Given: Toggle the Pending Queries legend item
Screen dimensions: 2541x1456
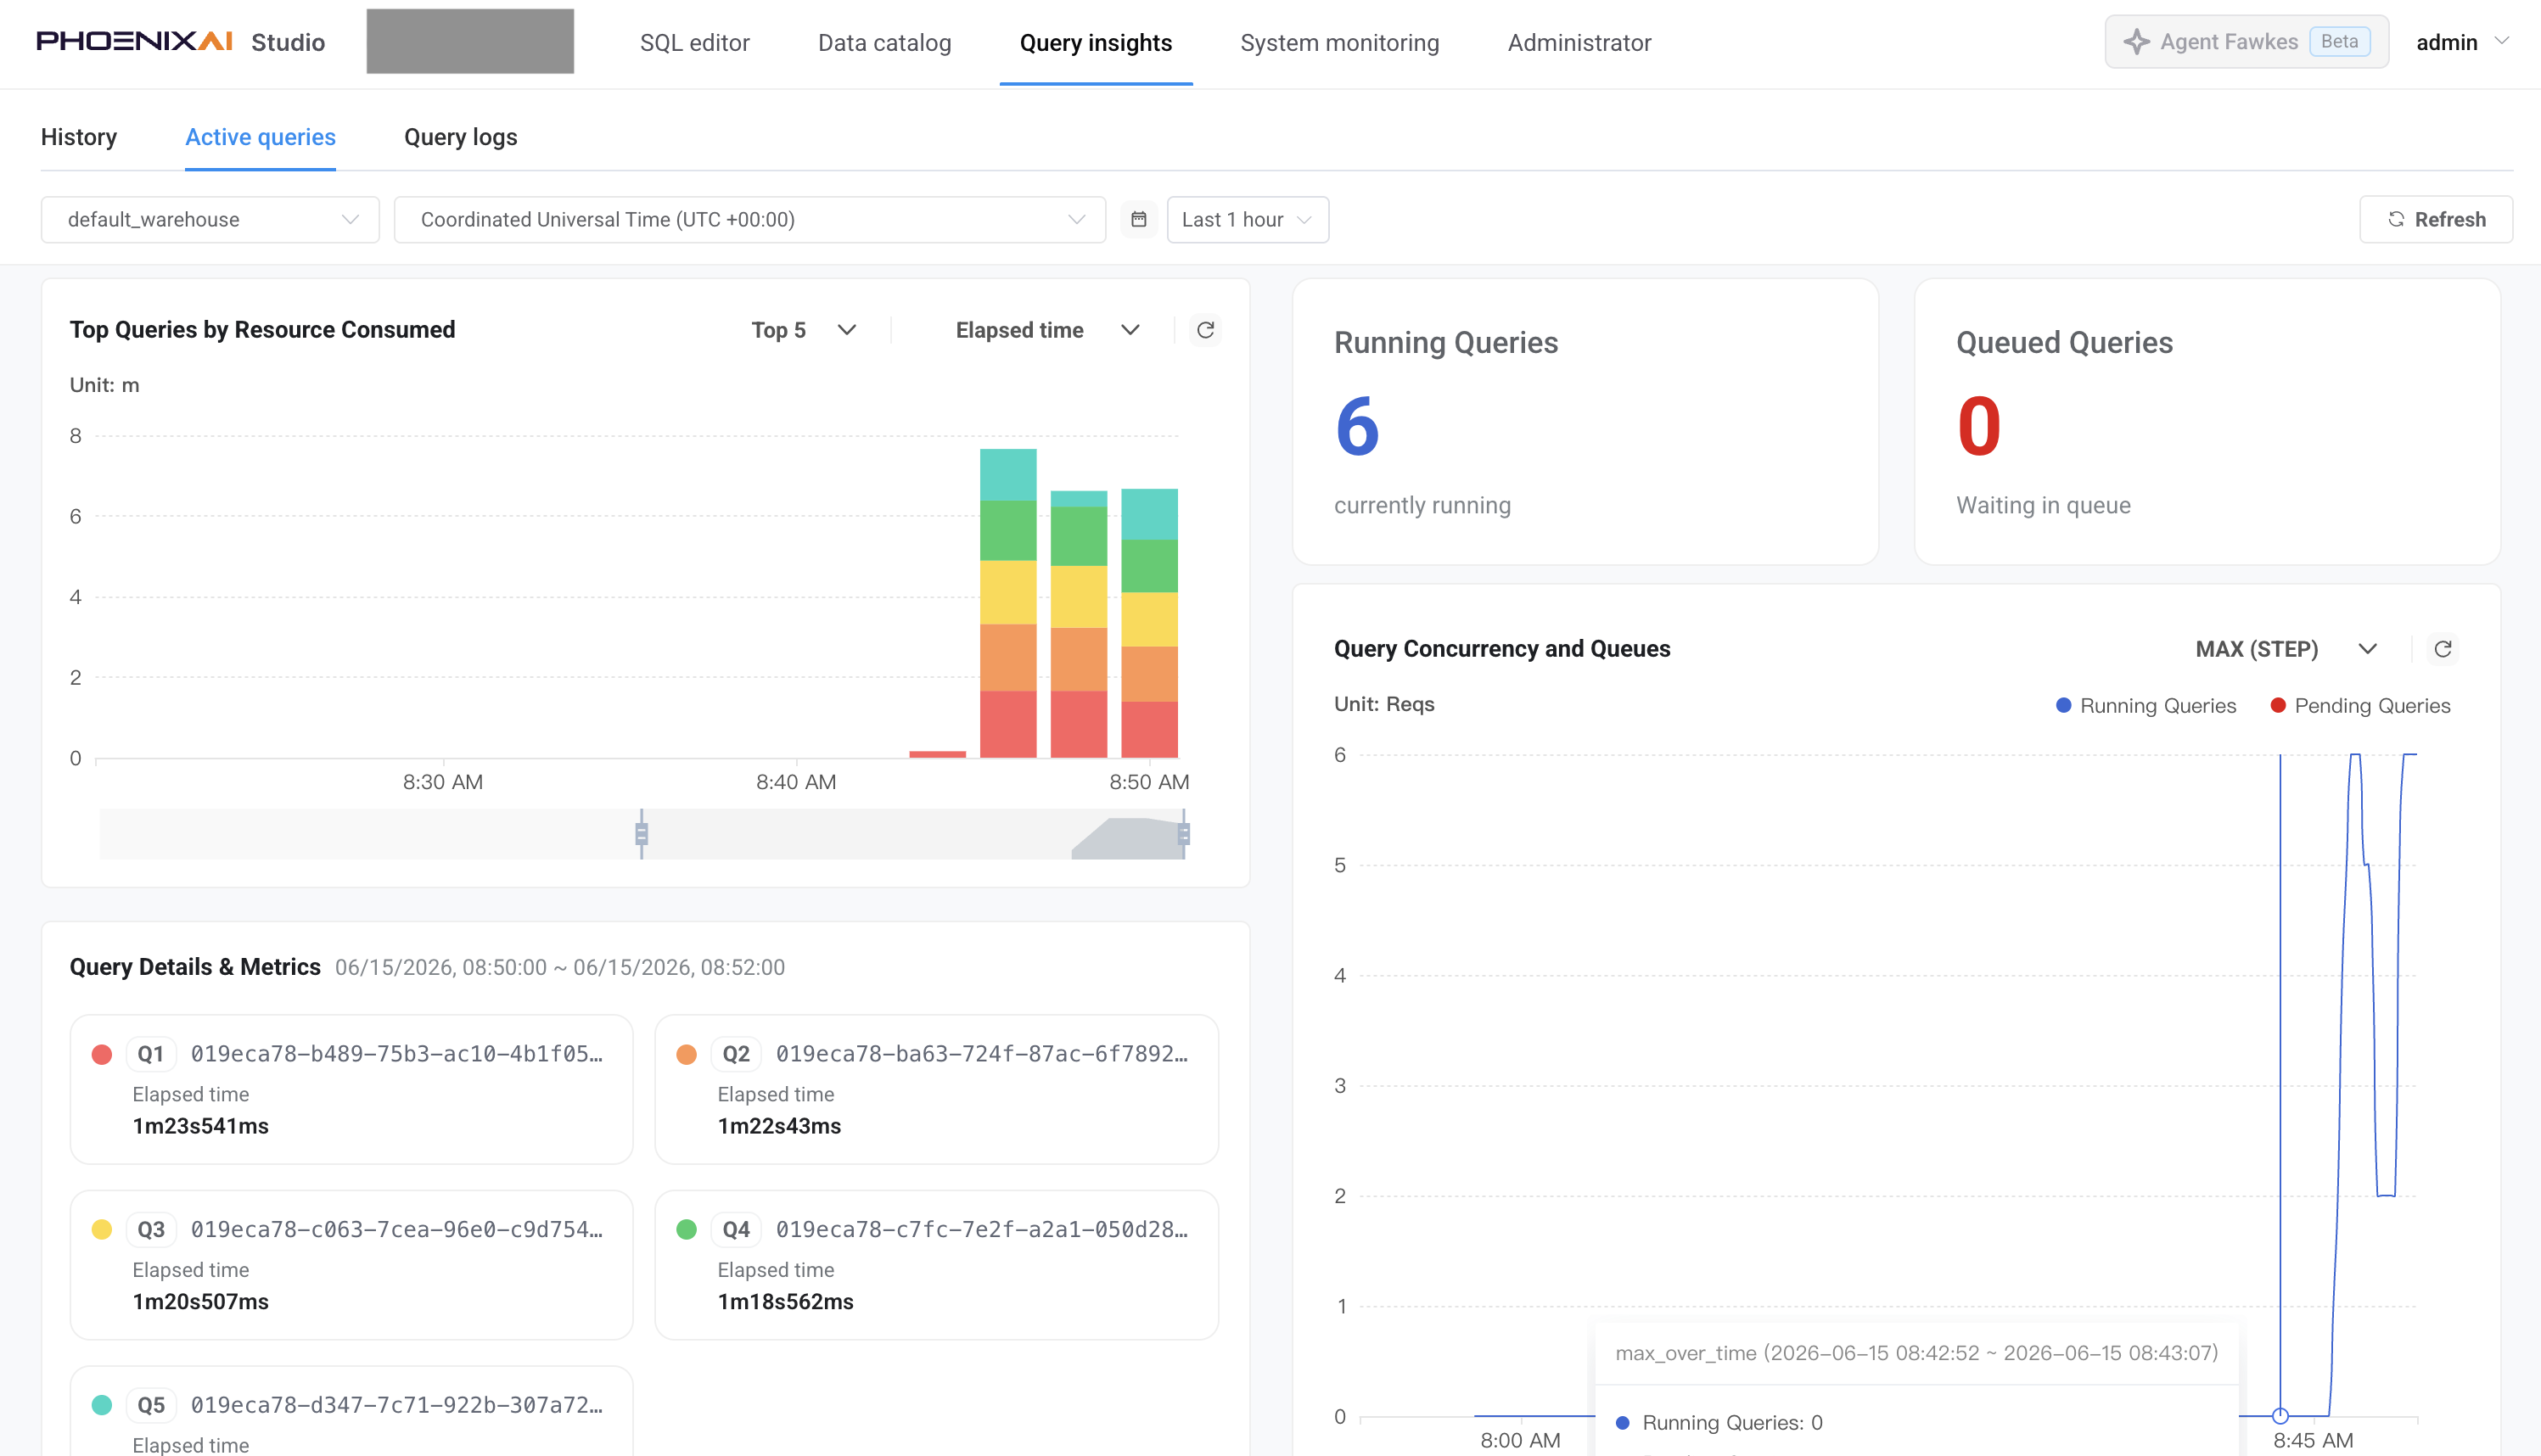Looking at the screenshot, I should click(x=2361, y=706).
